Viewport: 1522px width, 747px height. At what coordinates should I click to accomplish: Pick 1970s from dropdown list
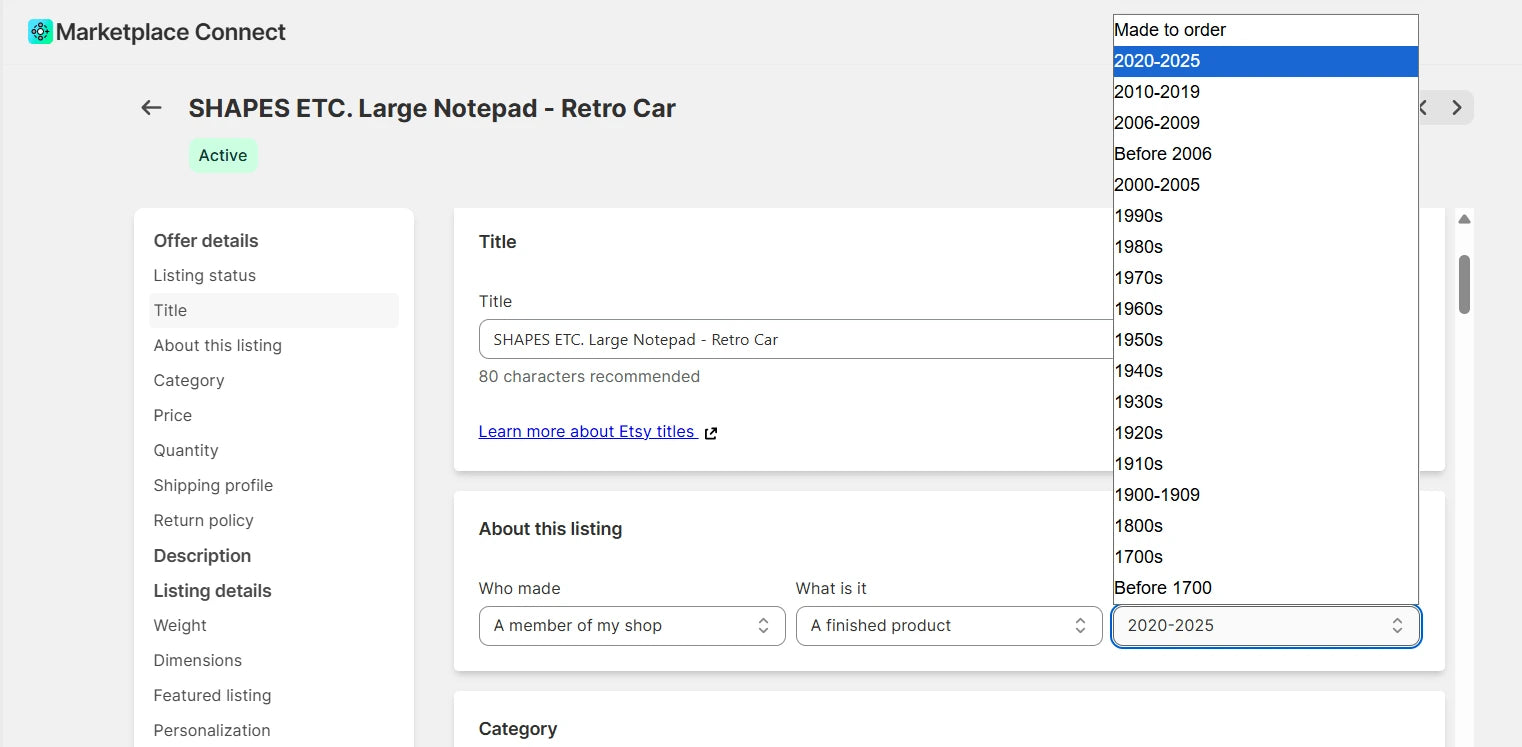coord(1266,278)
